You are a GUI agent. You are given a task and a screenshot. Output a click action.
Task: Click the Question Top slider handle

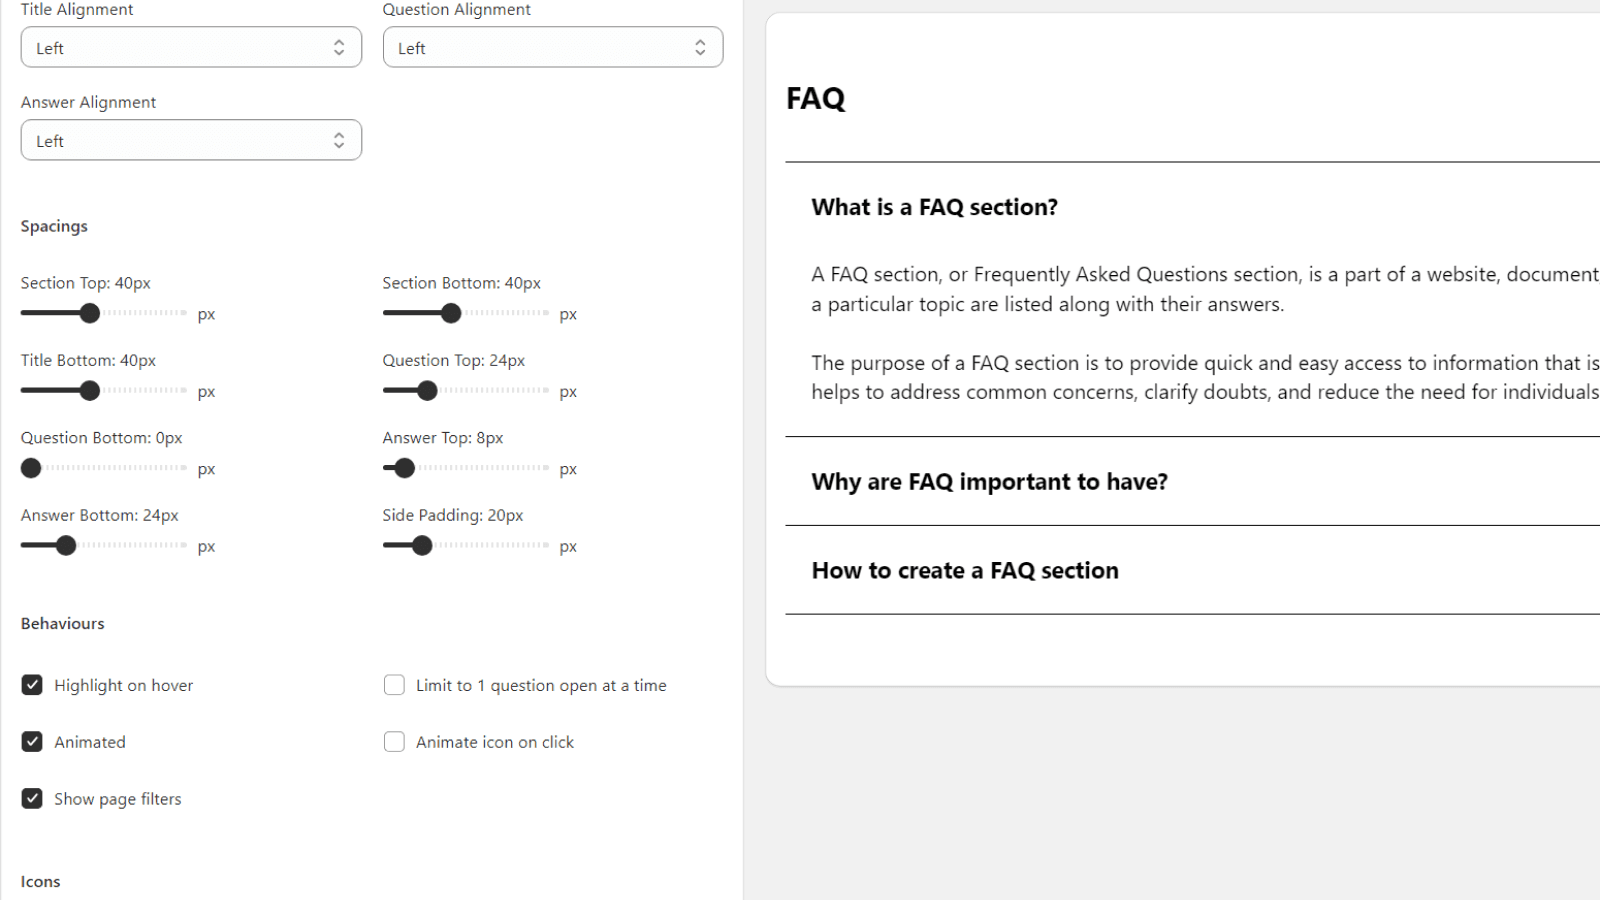click(427, 390)
